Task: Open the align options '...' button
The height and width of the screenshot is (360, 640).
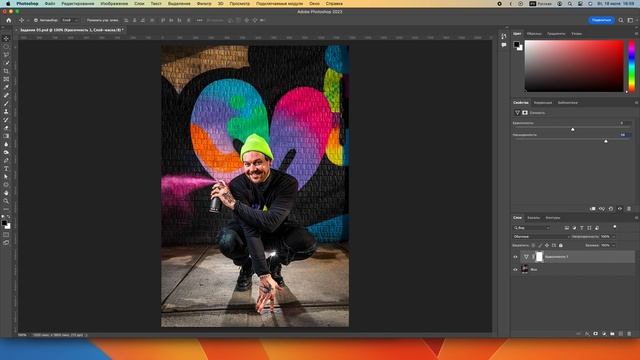Action: coord(200,20)
